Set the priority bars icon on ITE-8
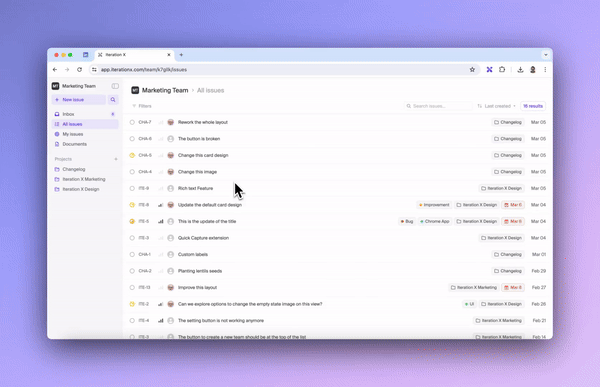This screenshot has height=387, width=600. 161,205
